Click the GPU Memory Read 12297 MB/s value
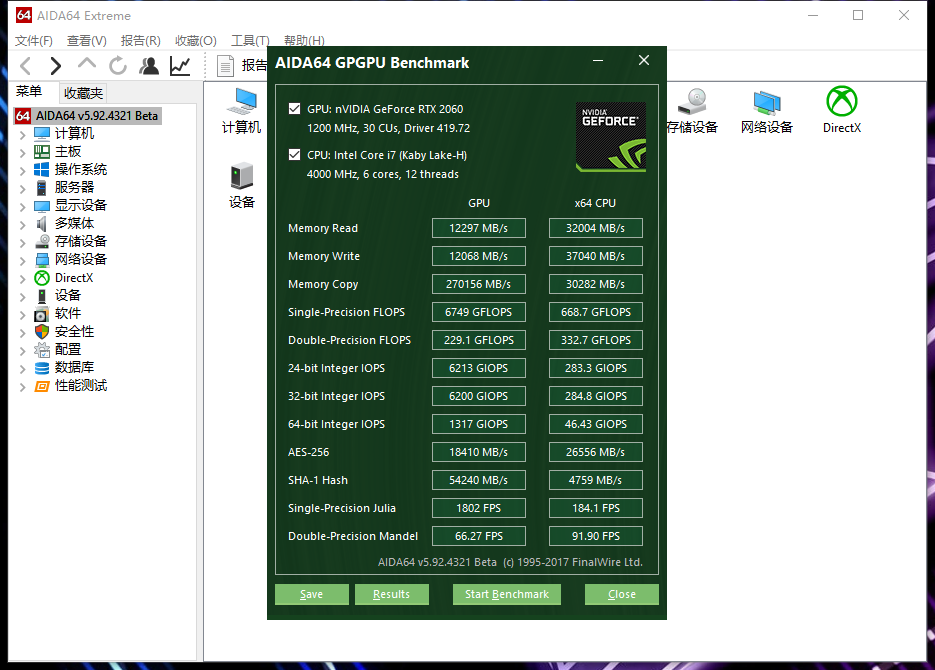935x670 pixels. click(x=479, y=228)
